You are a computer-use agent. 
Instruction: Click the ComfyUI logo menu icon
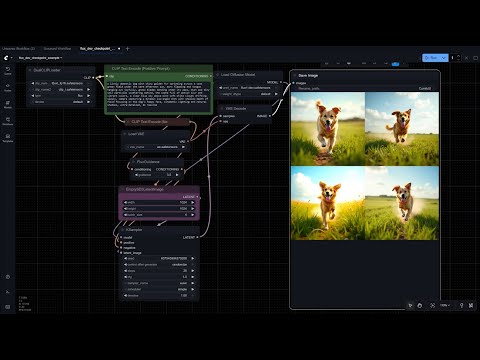tap(6, 58)
